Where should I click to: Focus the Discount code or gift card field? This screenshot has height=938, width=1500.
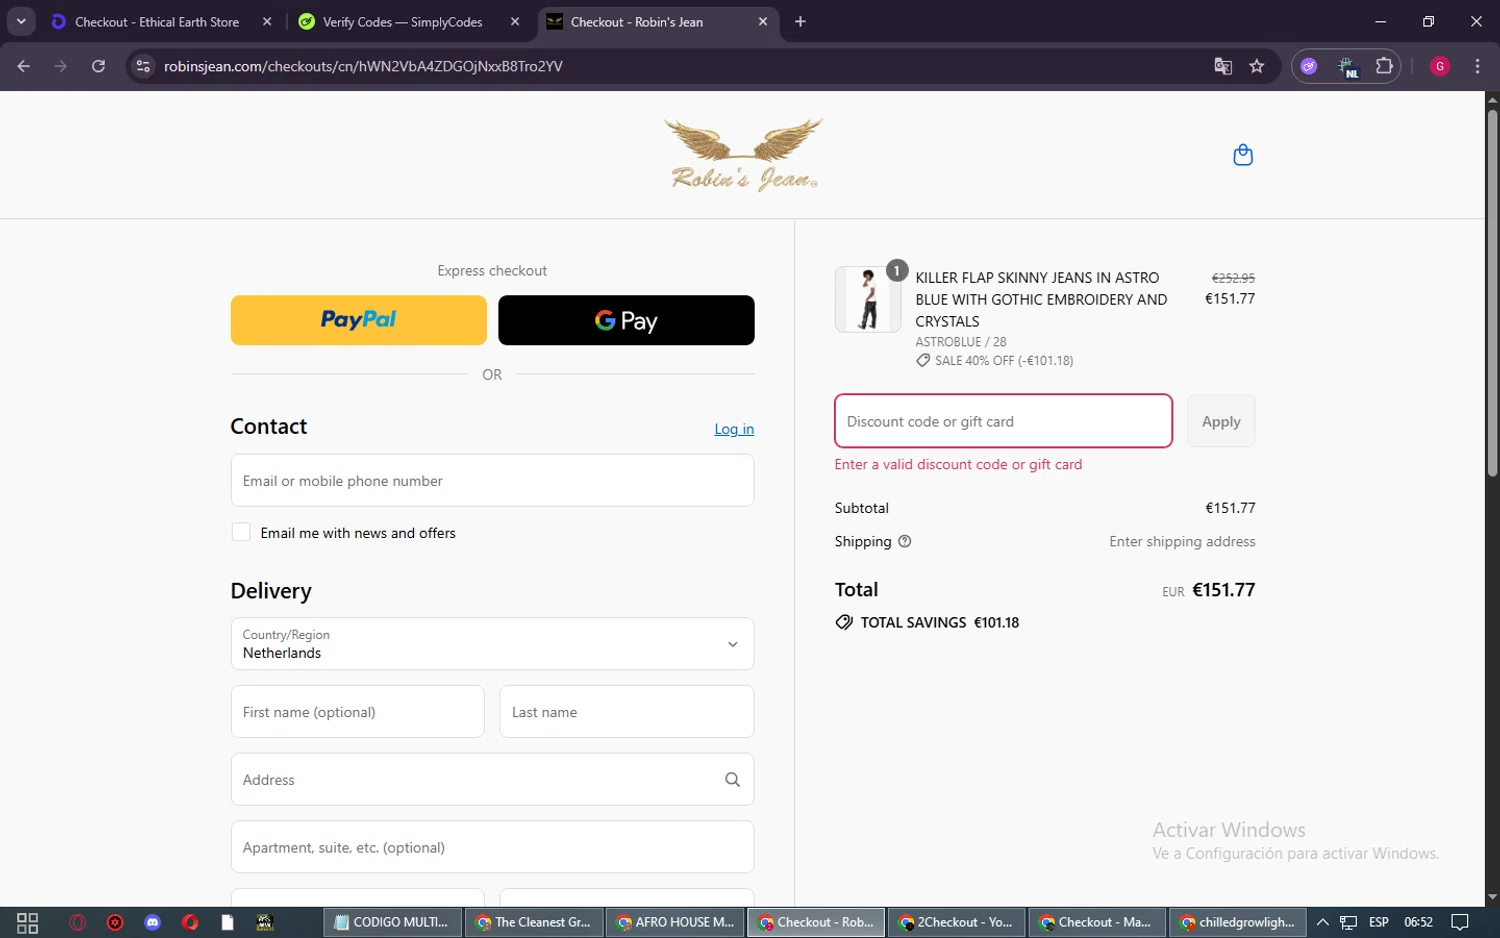tap(1003, 421)
